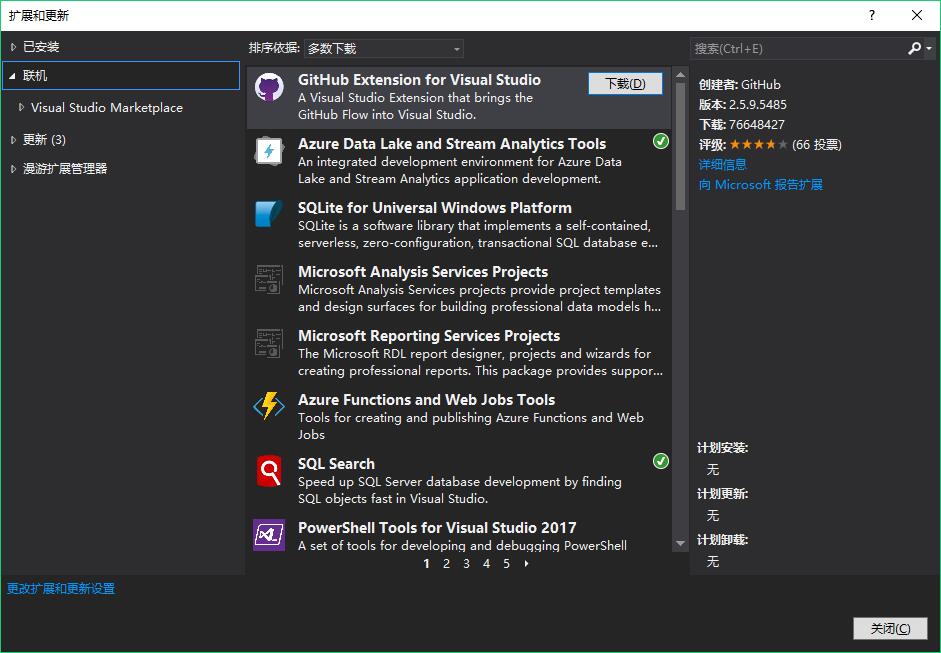
Task: Click the installed checkmark on SQL Search
Action: click(660, 461)
